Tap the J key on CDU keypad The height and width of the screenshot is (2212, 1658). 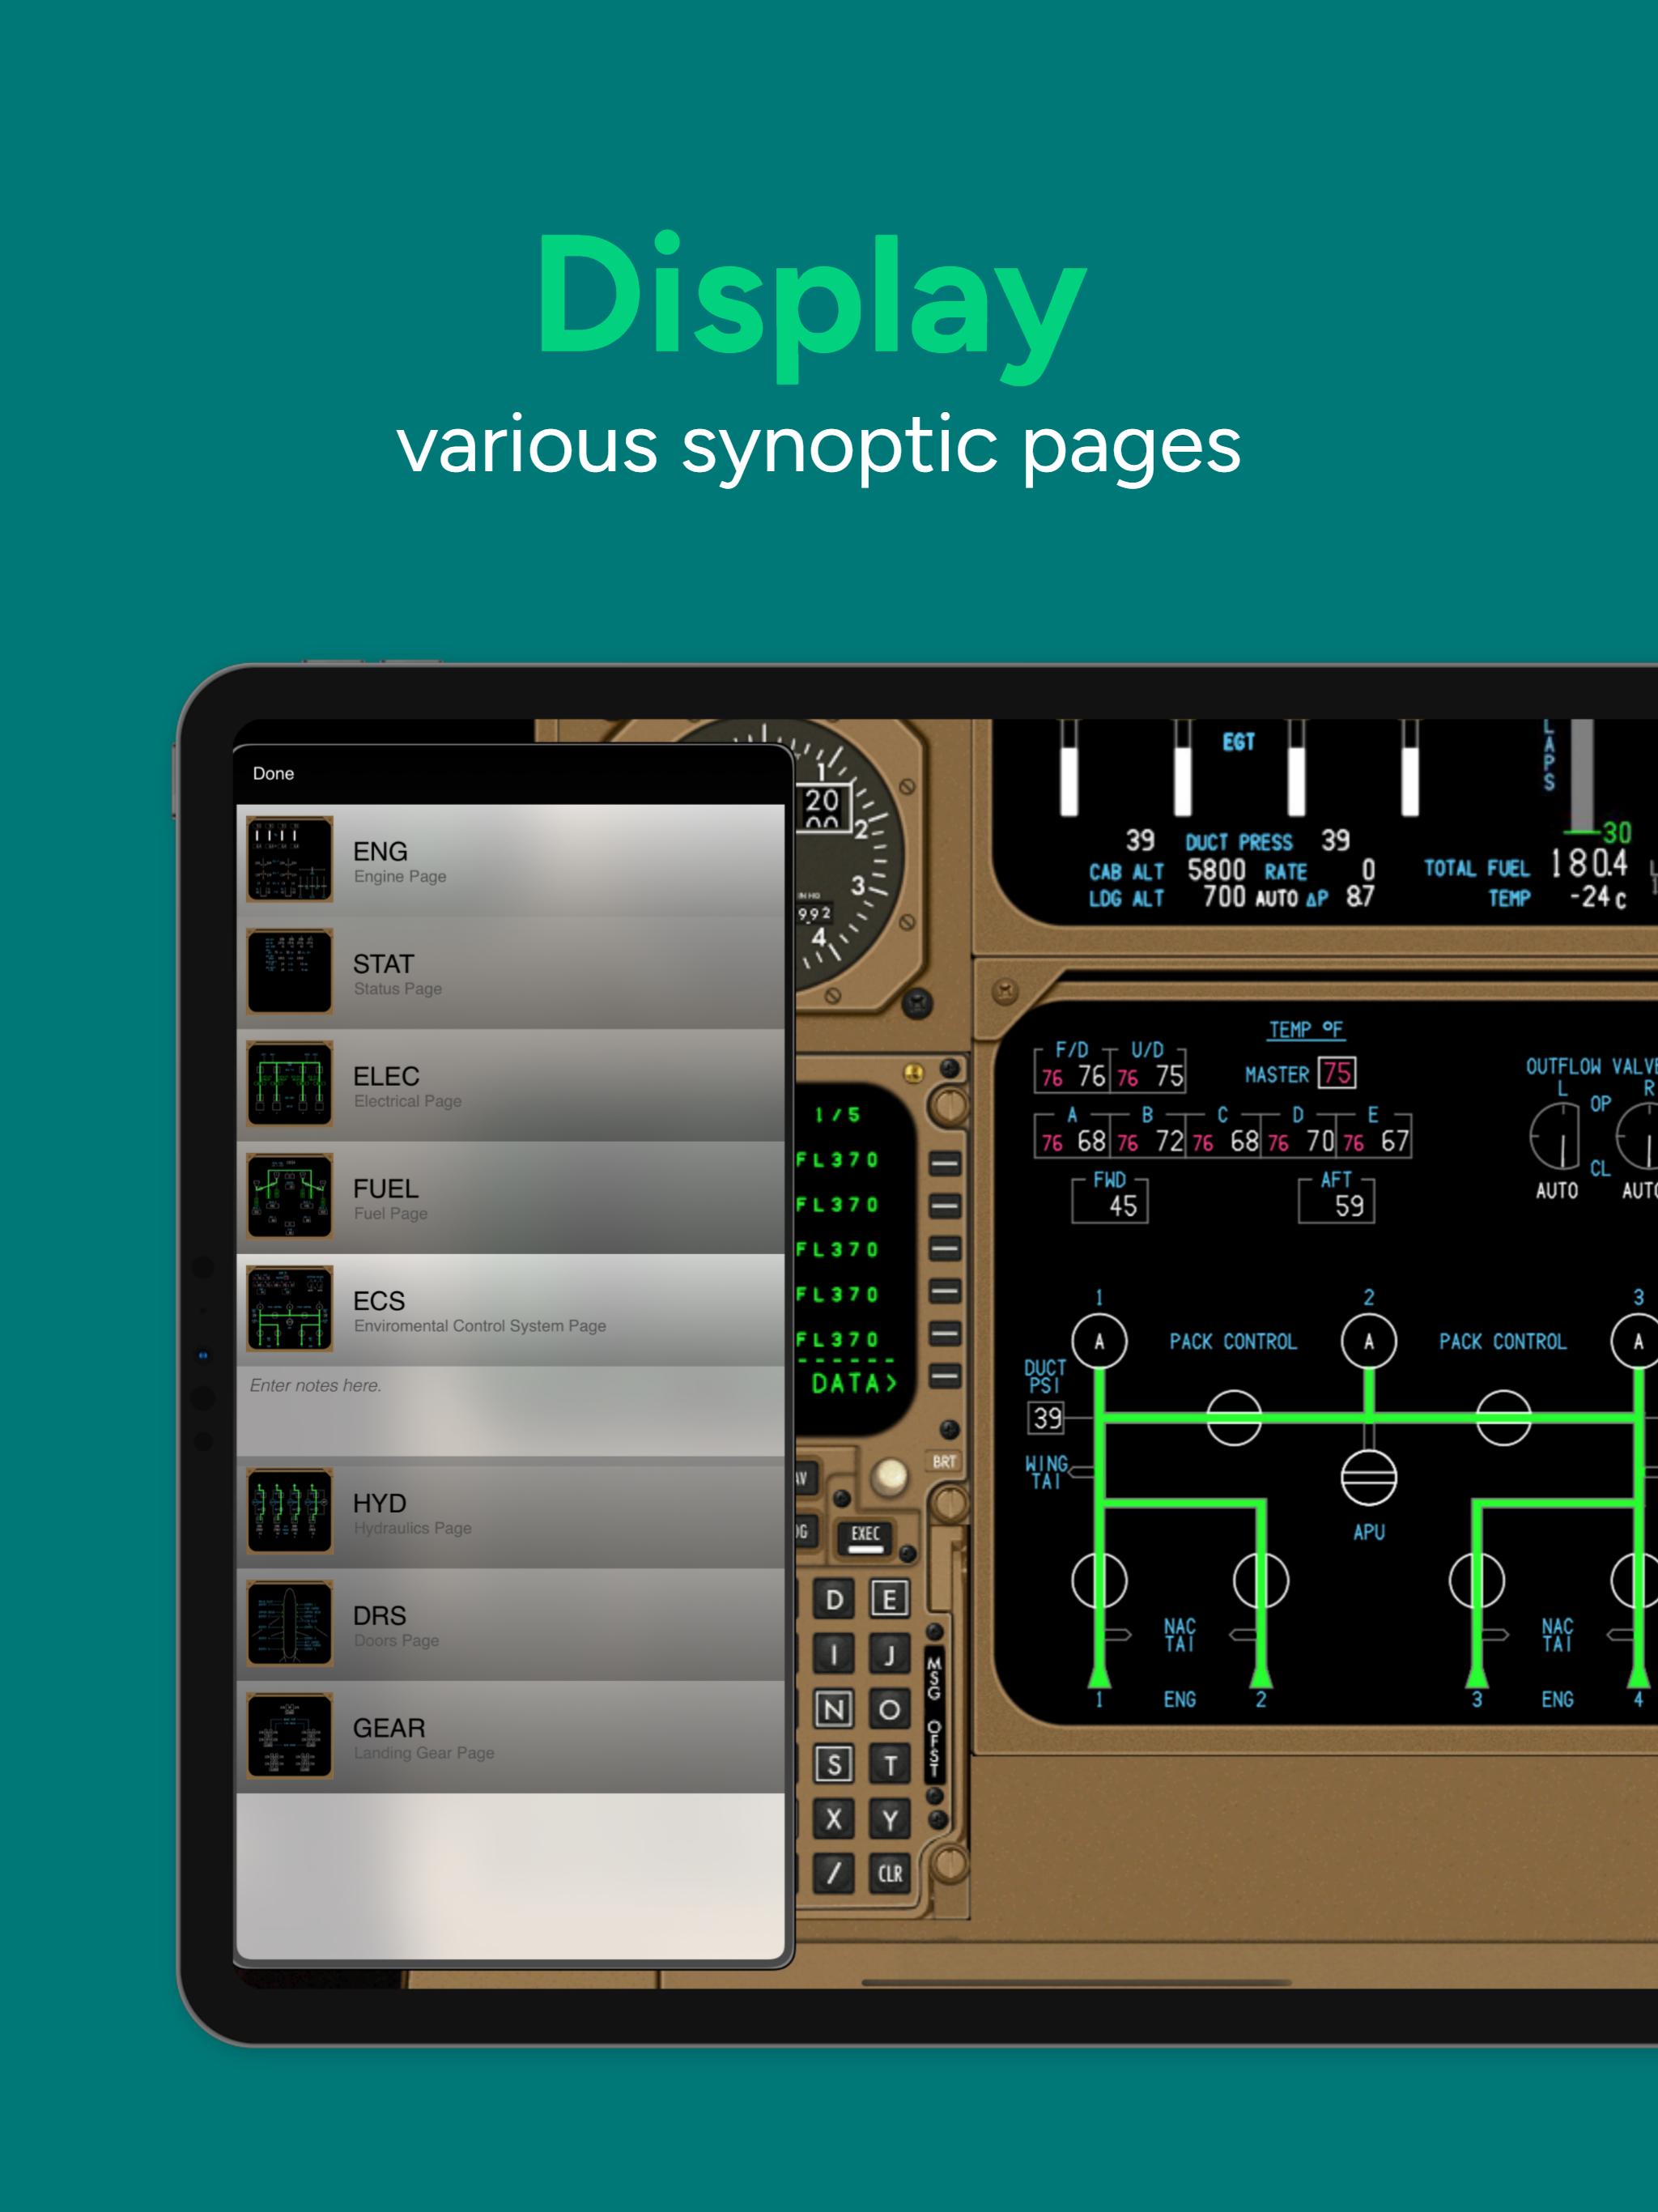point(889,1654)
